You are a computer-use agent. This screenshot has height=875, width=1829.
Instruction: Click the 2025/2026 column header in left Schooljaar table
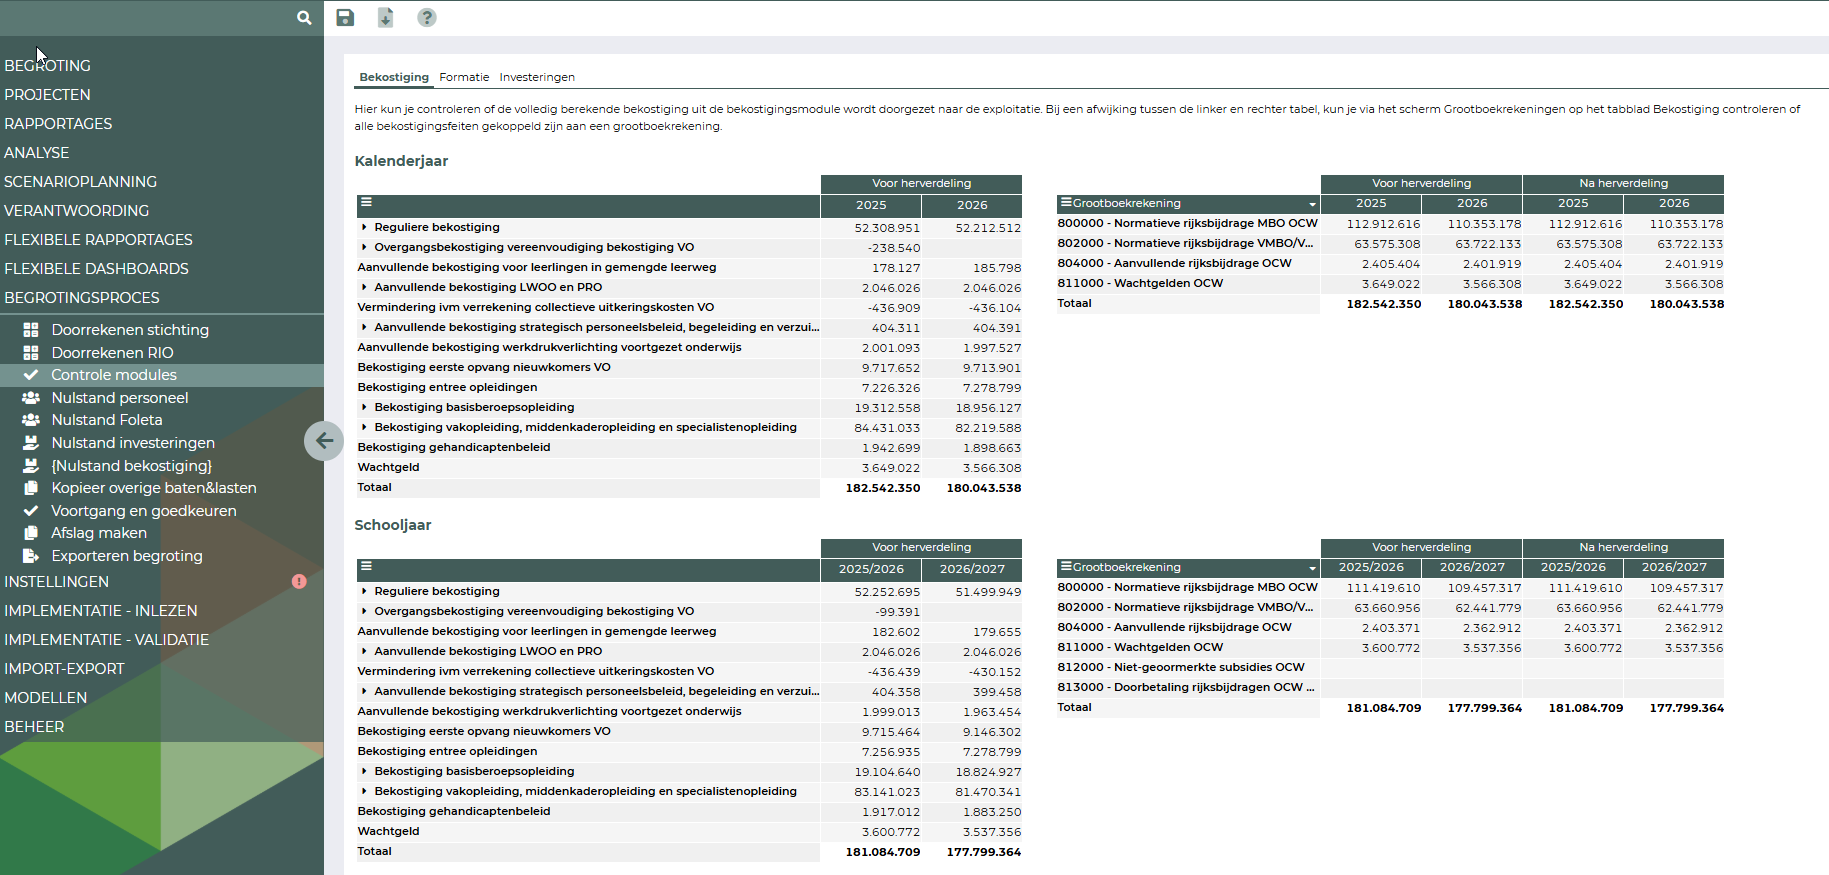(x=871, y=569)
